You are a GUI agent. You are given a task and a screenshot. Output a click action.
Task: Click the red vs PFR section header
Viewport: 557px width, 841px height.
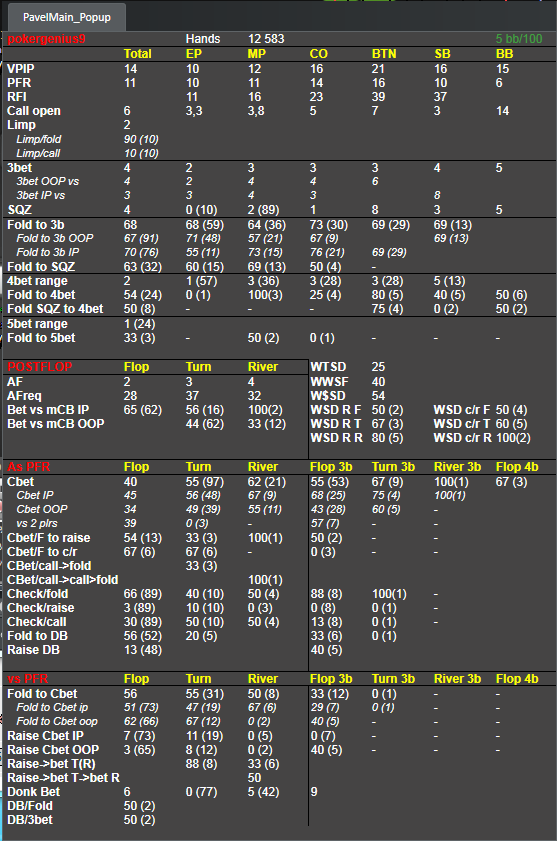27,678
